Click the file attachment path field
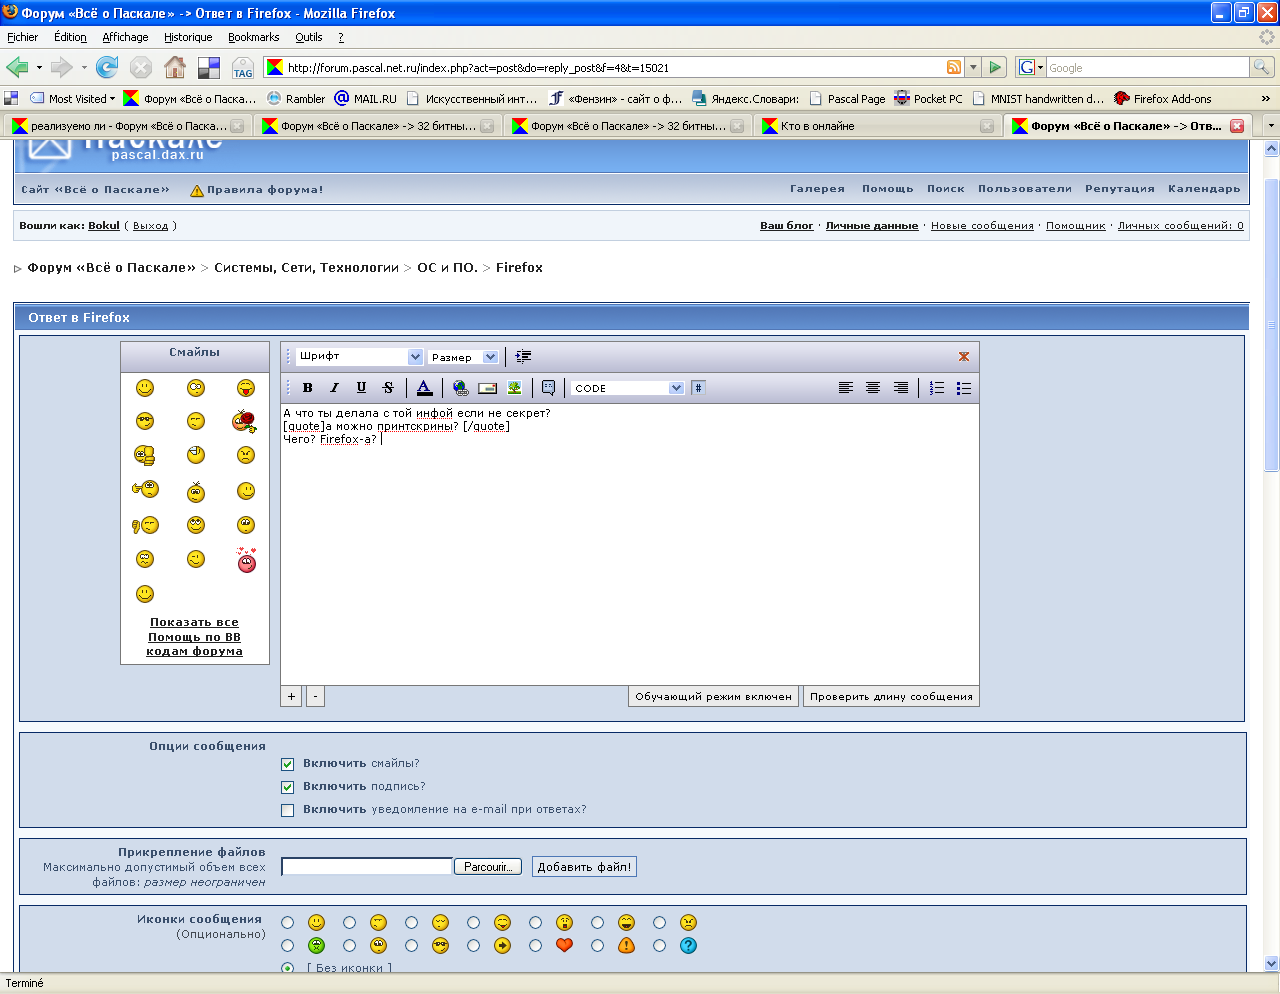1280x994 pixels. point(367,867)
